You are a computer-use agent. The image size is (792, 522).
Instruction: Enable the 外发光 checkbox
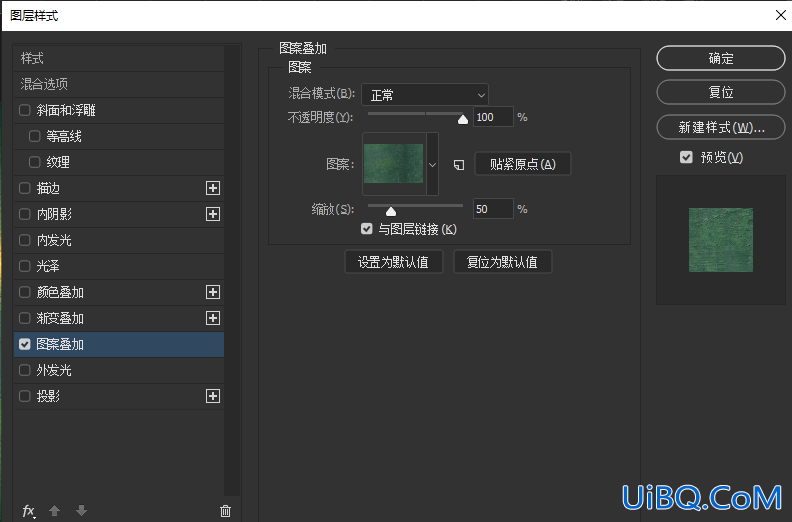tap(24, 370)
